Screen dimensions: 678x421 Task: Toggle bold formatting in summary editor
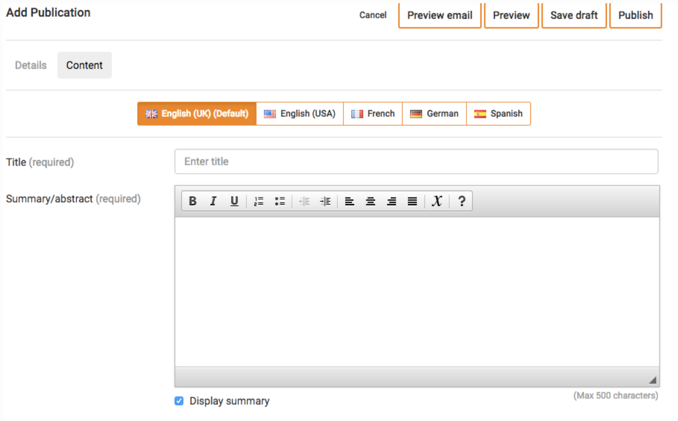click(193, 201)
